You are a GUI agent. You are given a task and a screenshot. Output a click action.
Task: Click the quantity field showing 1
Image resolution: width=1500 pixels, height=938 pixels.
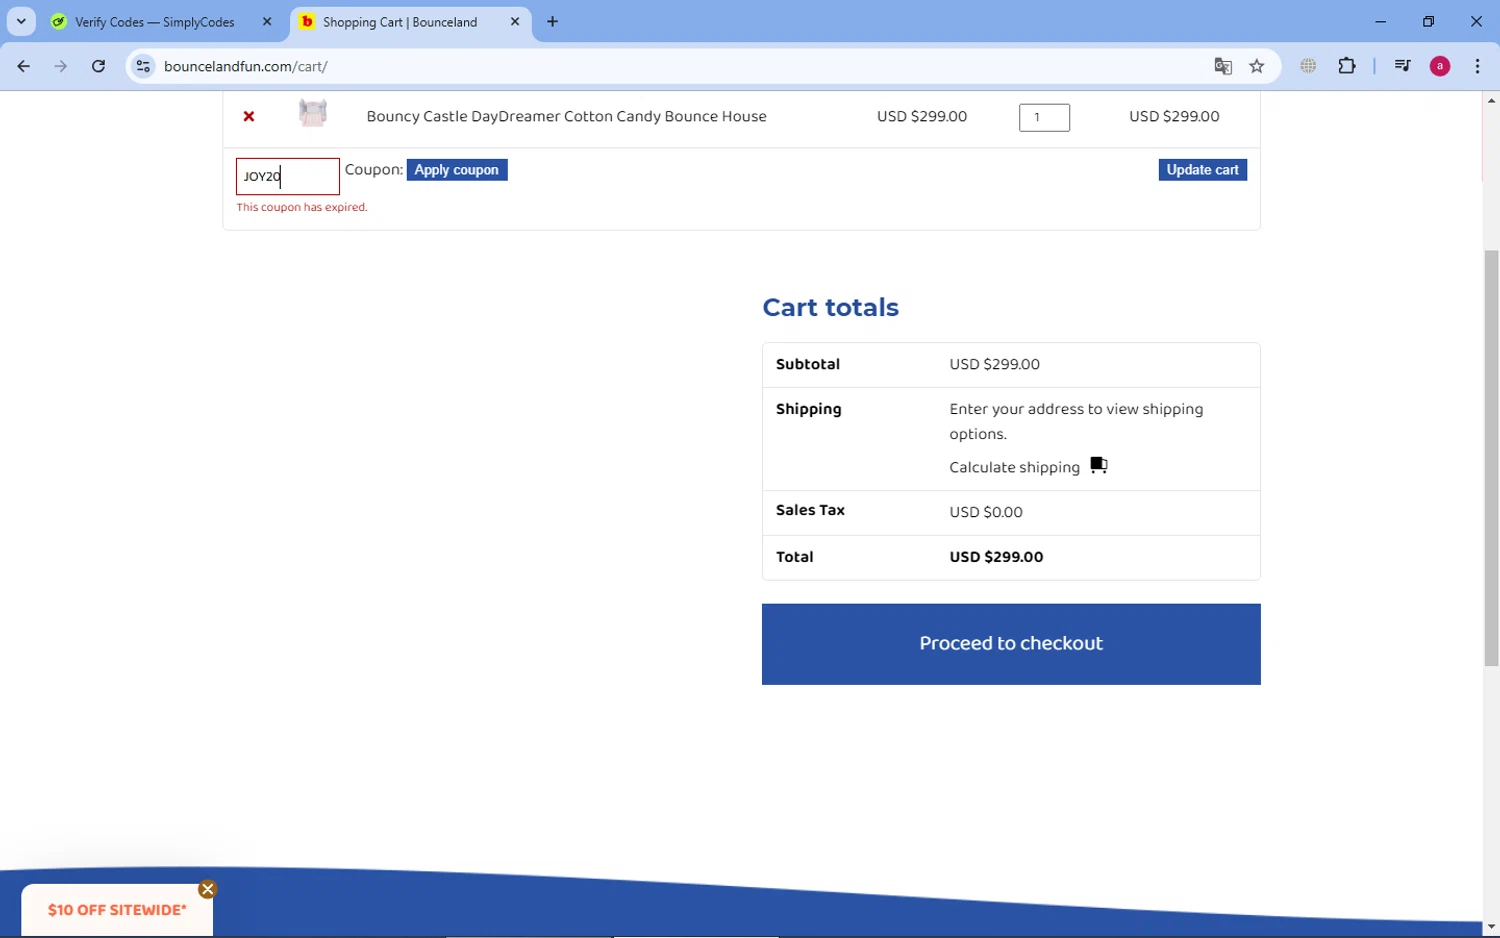tap(1044, 117)
